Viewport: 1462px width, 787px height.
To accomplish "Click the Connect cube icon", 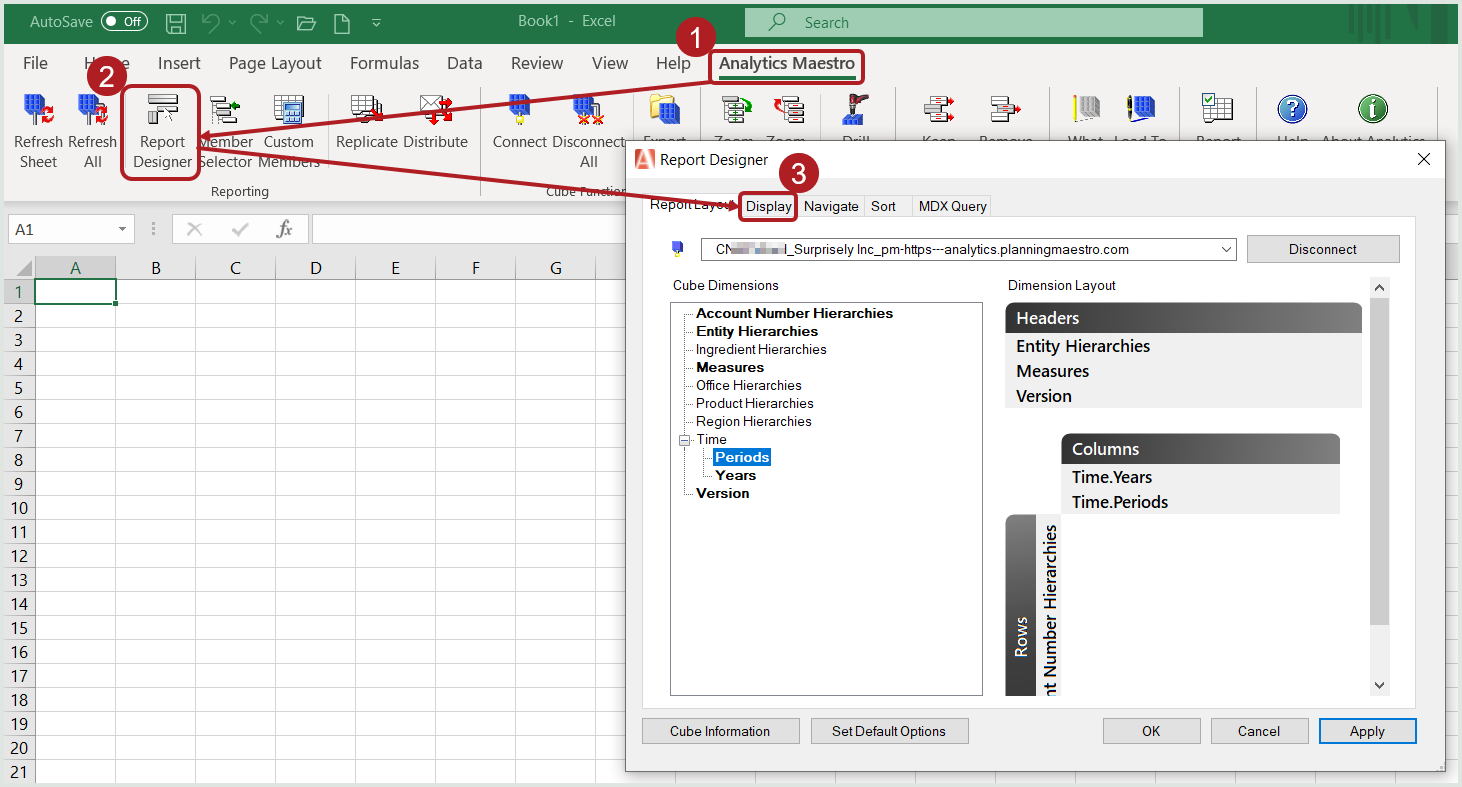I will [x=519, y=110].
